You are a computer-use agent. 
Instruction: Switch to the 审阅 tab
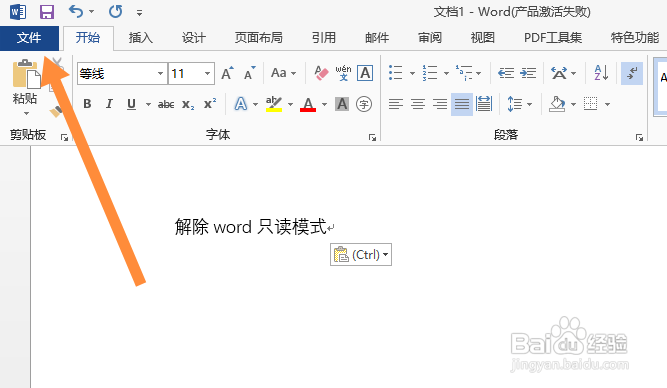tap(430, 38)
